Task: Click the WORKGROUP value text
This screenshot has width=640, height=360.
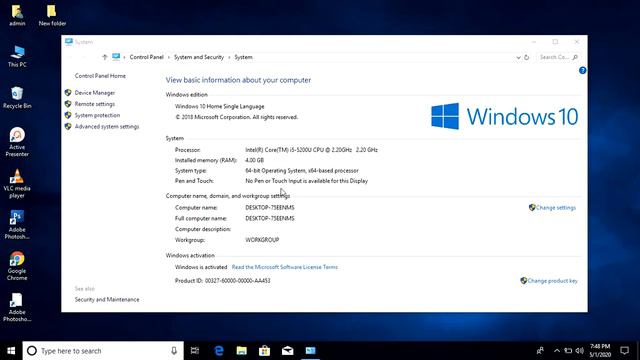Action: [262, 240]
